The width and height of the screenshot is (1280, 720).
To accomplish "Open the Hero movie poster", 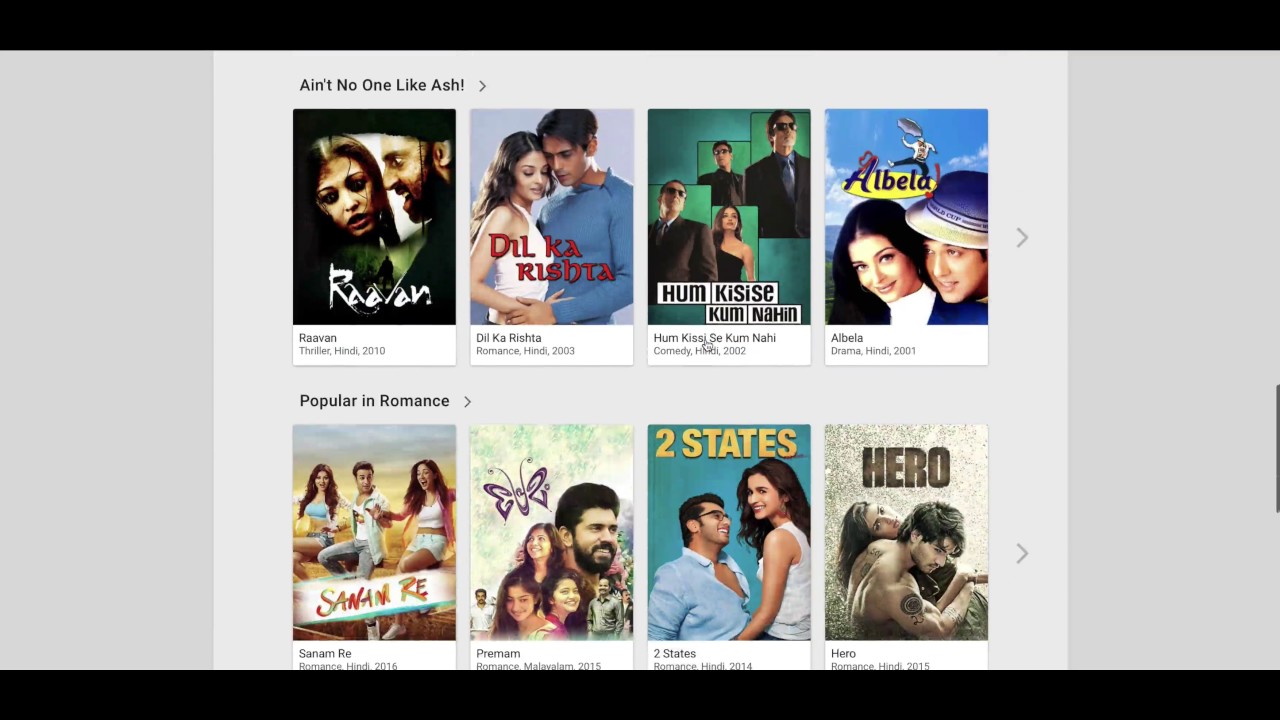I will point(906,532).
